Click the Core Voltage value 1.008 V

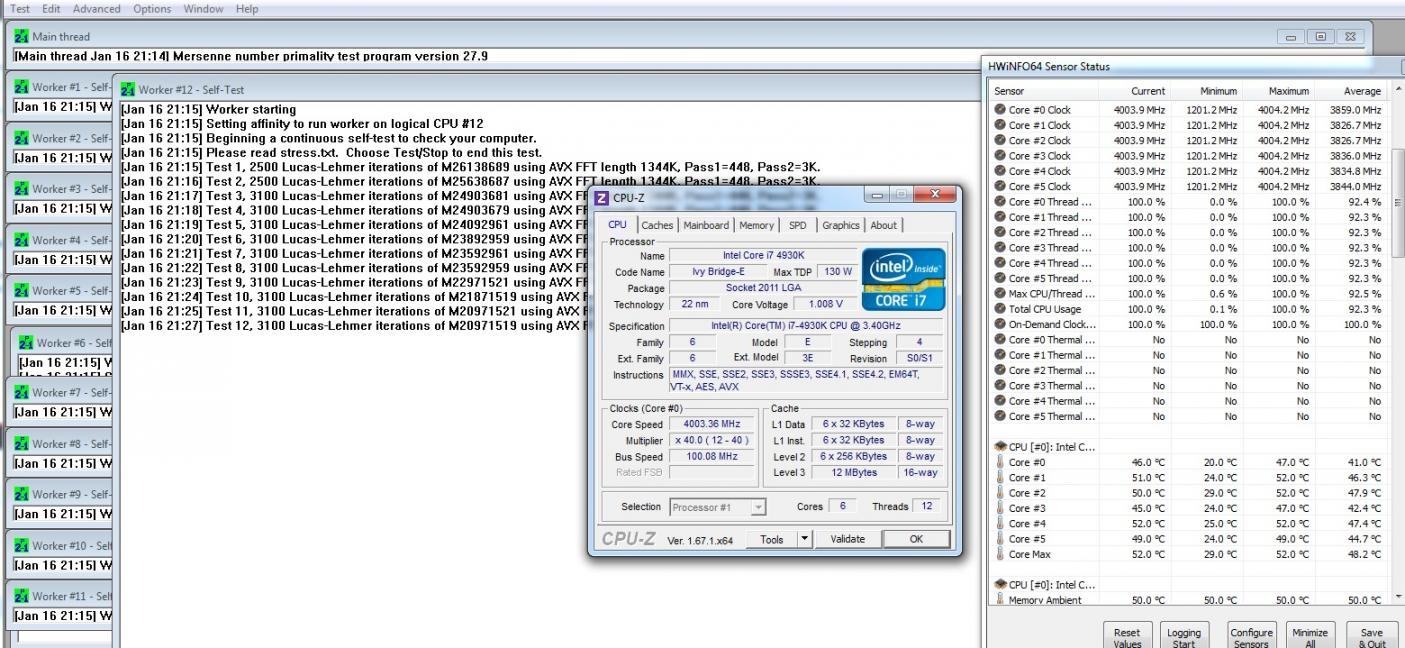[x=824, y=304]
